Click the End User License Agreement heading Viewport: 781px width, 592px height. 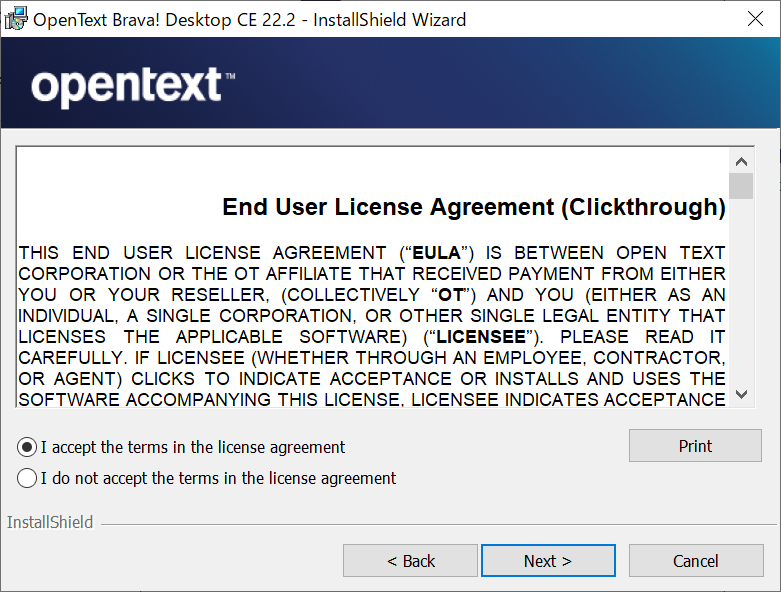click(x=474, y=207)
